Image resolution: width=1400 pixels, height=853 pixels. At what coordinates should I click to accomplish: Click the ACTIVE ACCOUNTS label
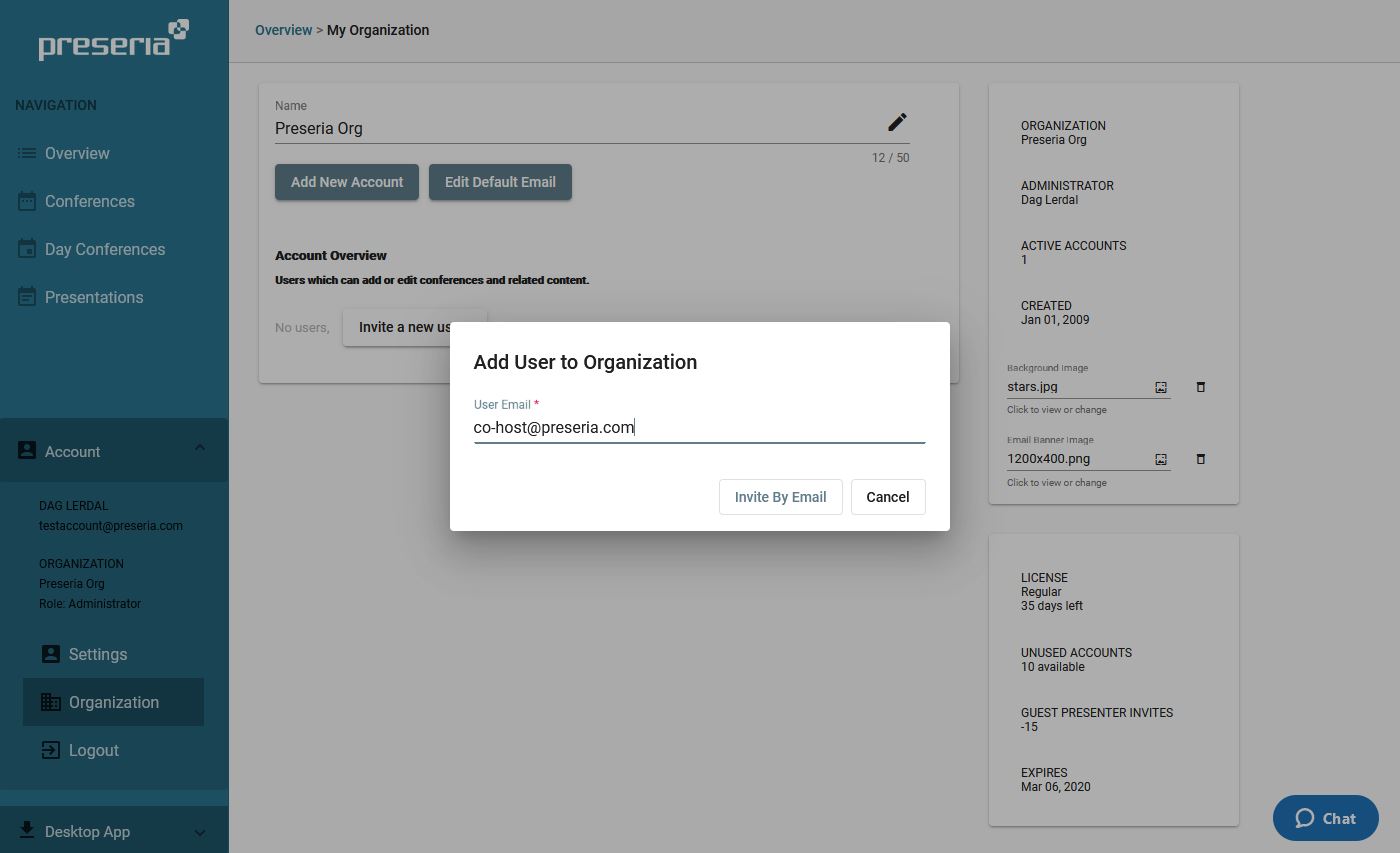click(x=1073, y=245)
